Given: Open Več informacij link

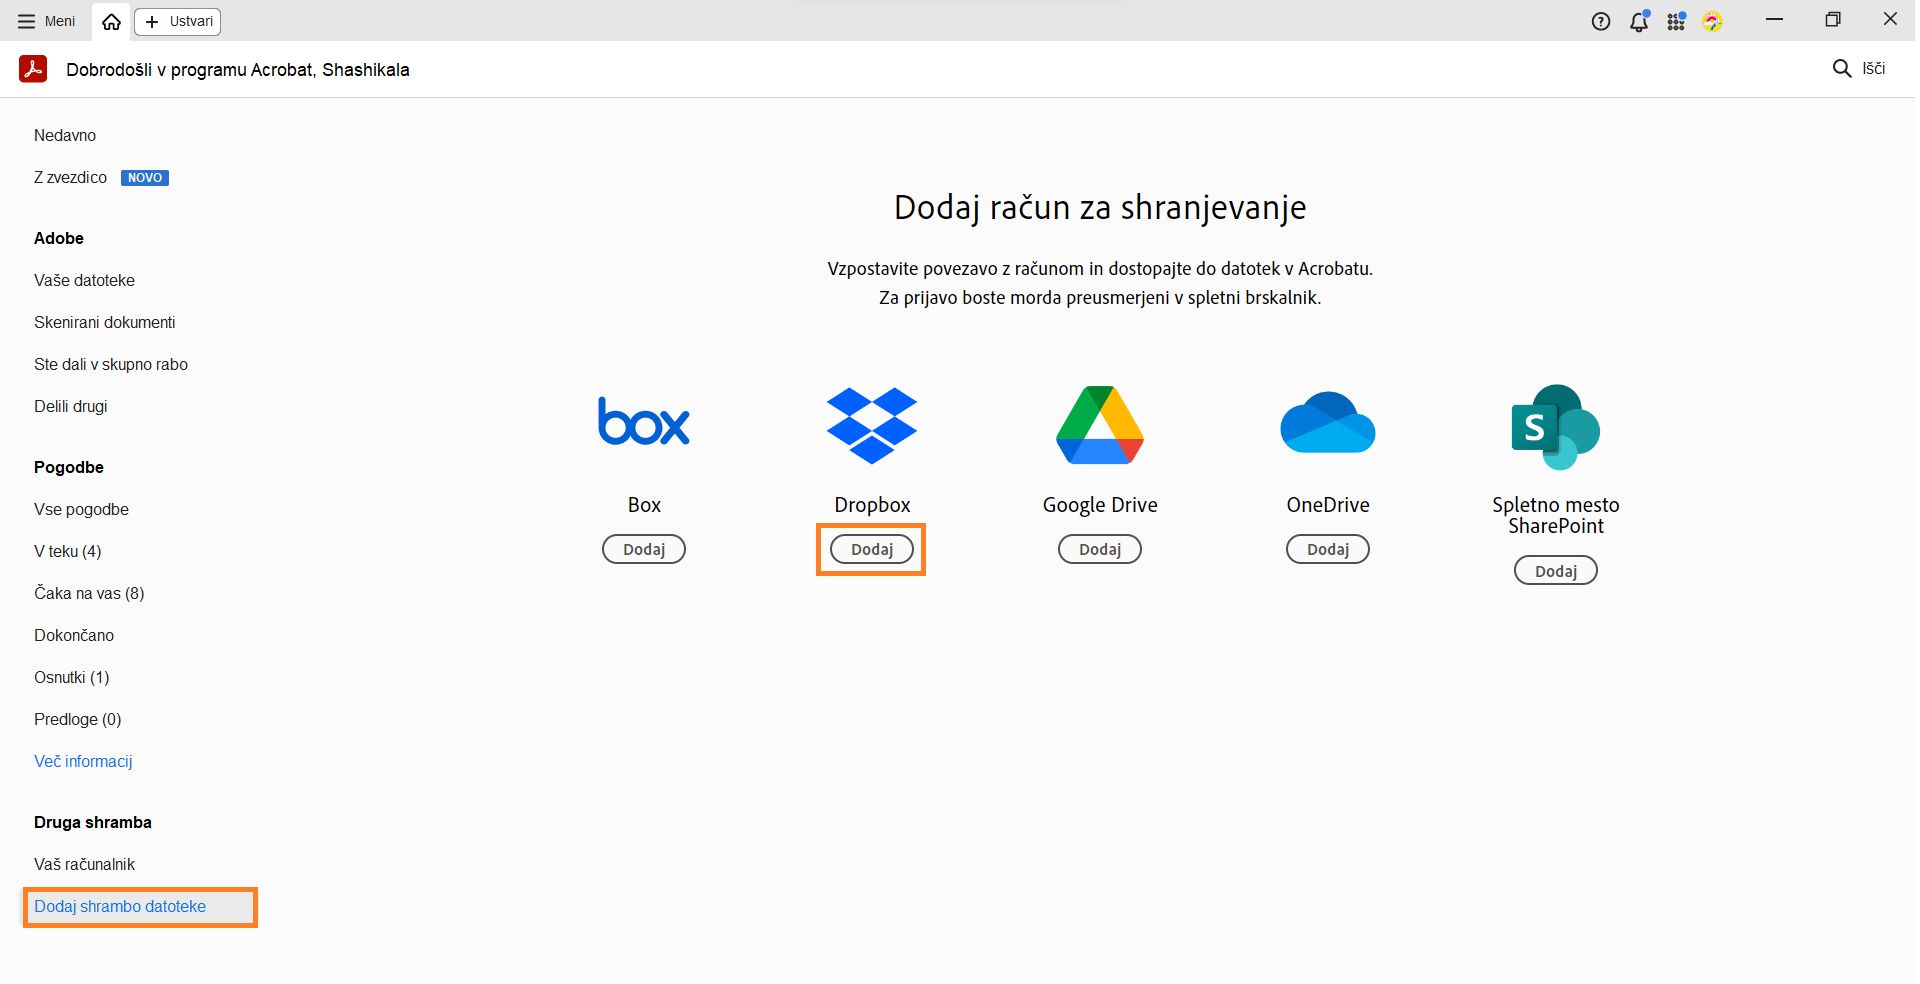Looking at the screenshot, I should 83,761.
